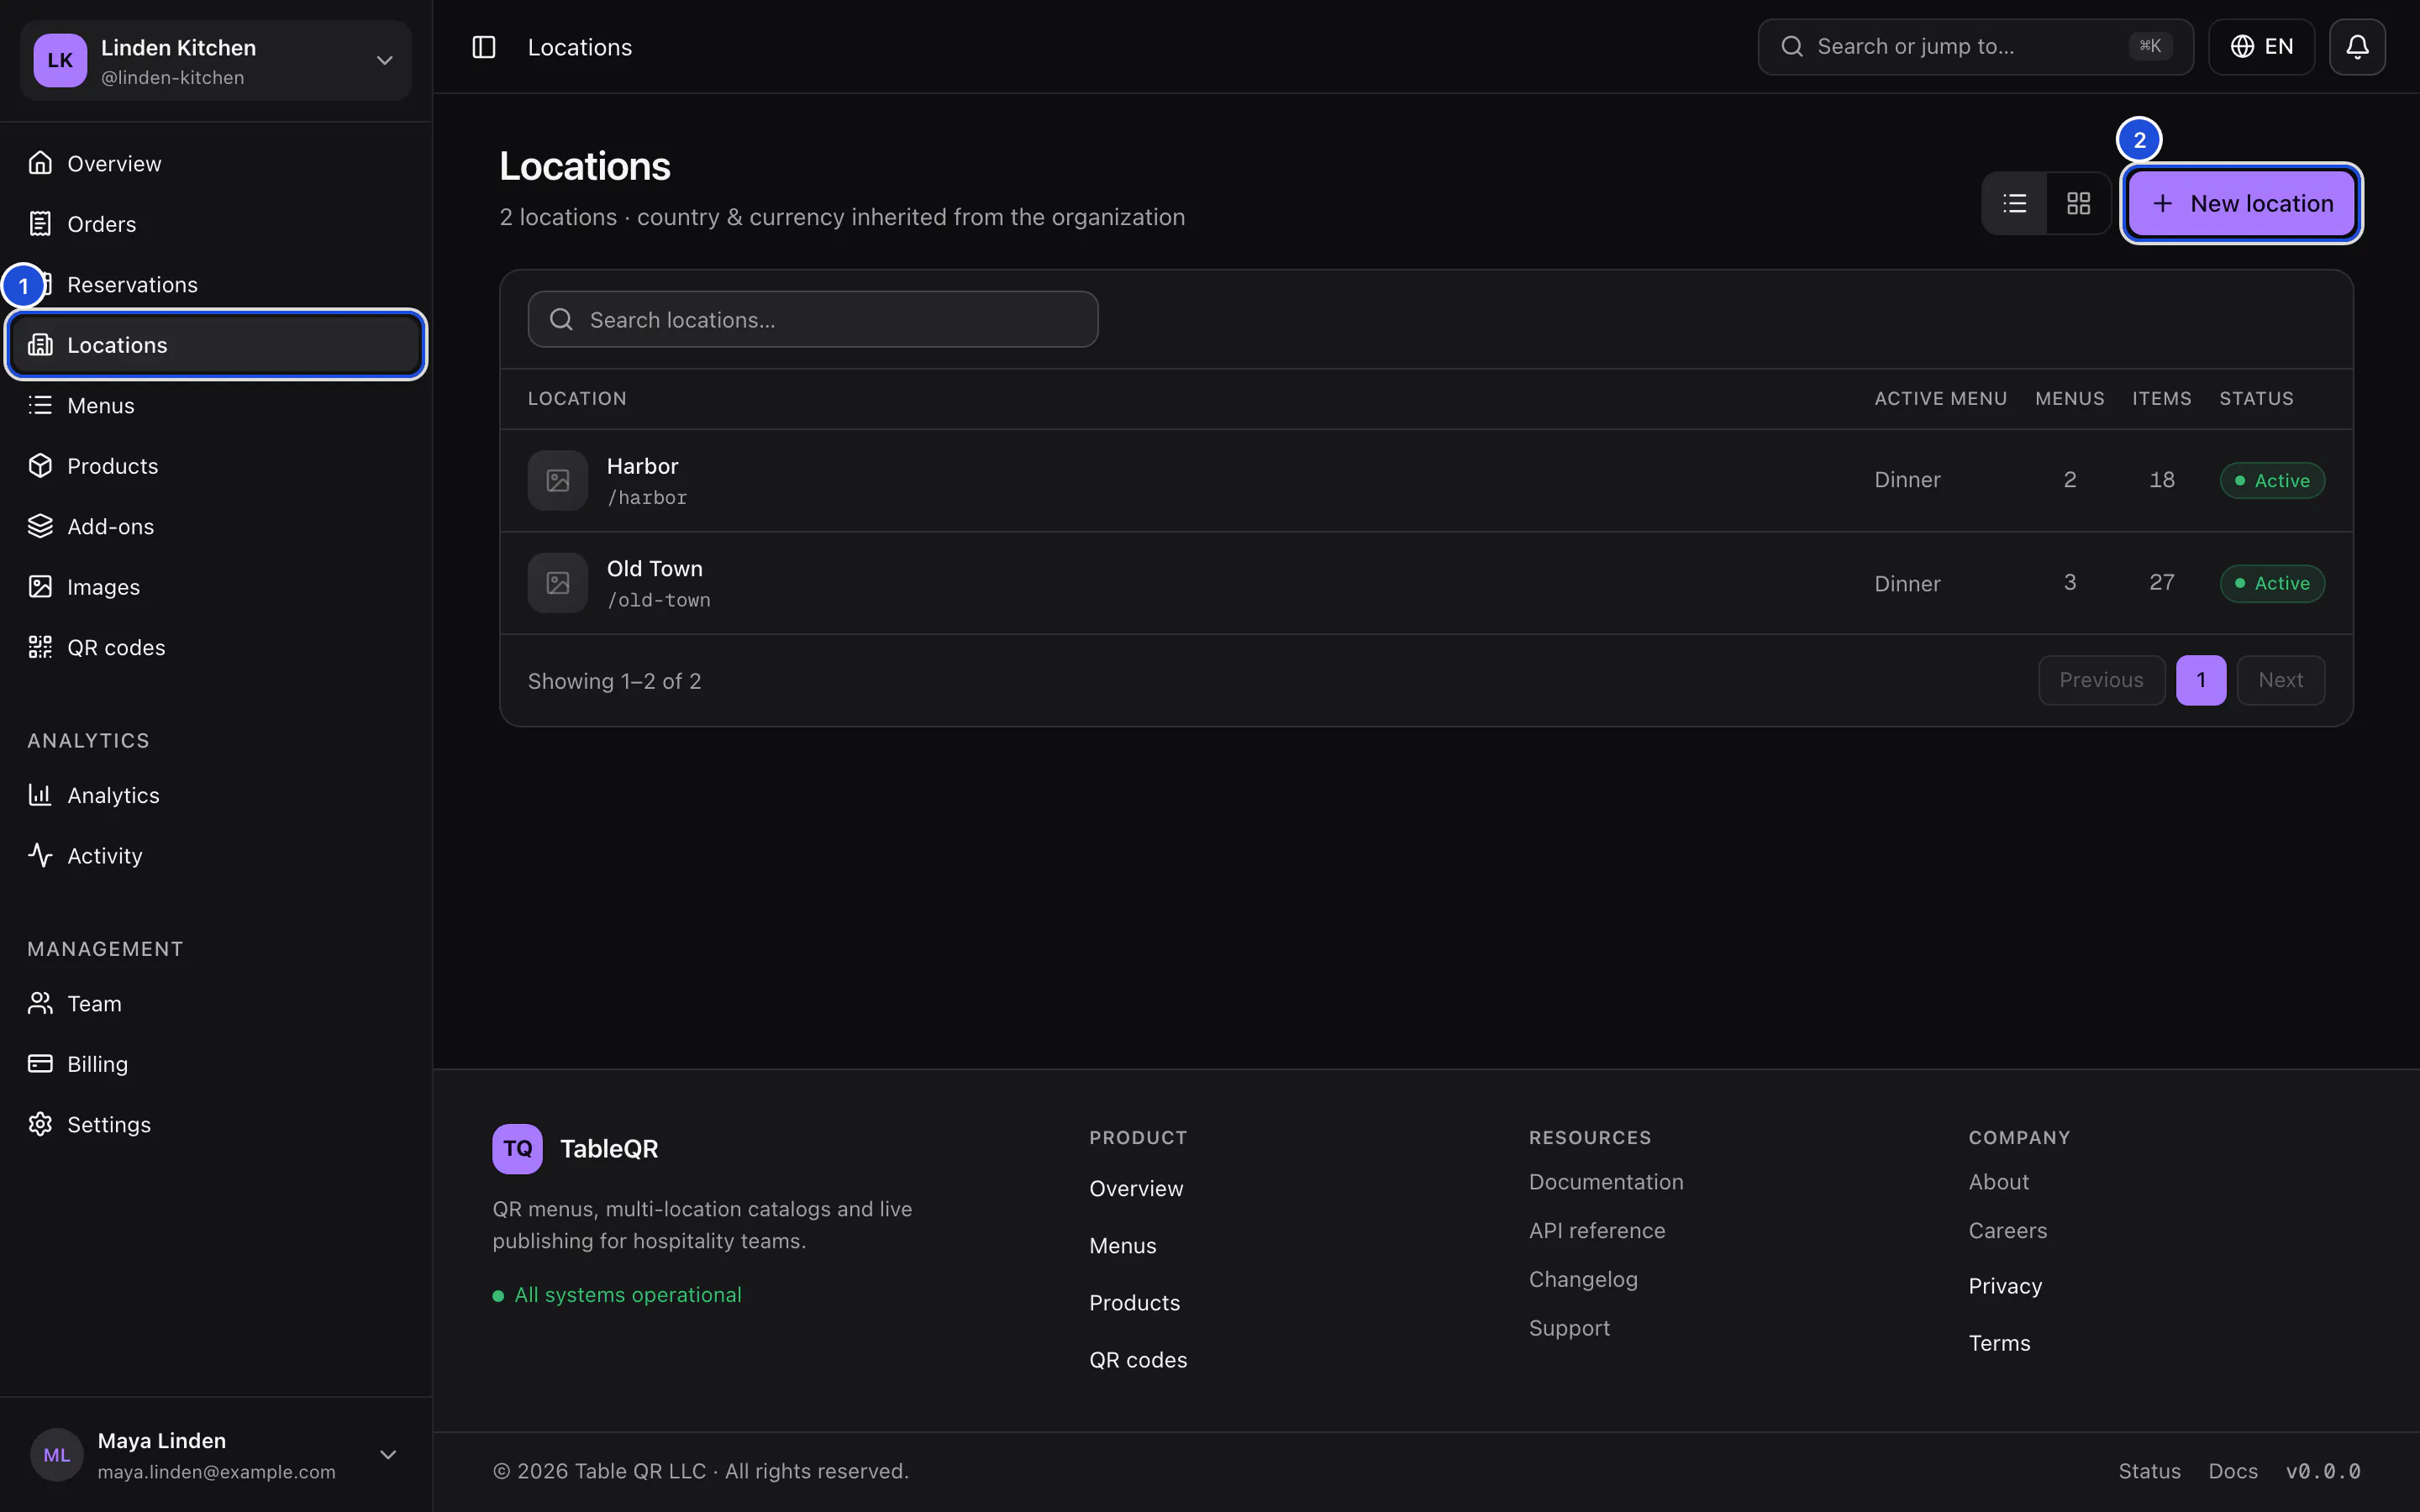Open Analytics in the sidebar
This screenshot has width=2420, height=1512.
(x=216, y=795)
